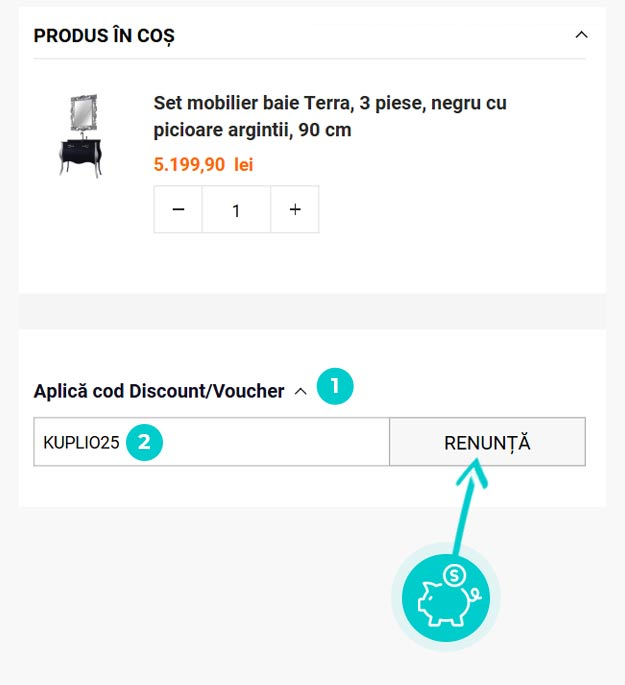Collapse the Produs în coș section chevron

point(581,35)
